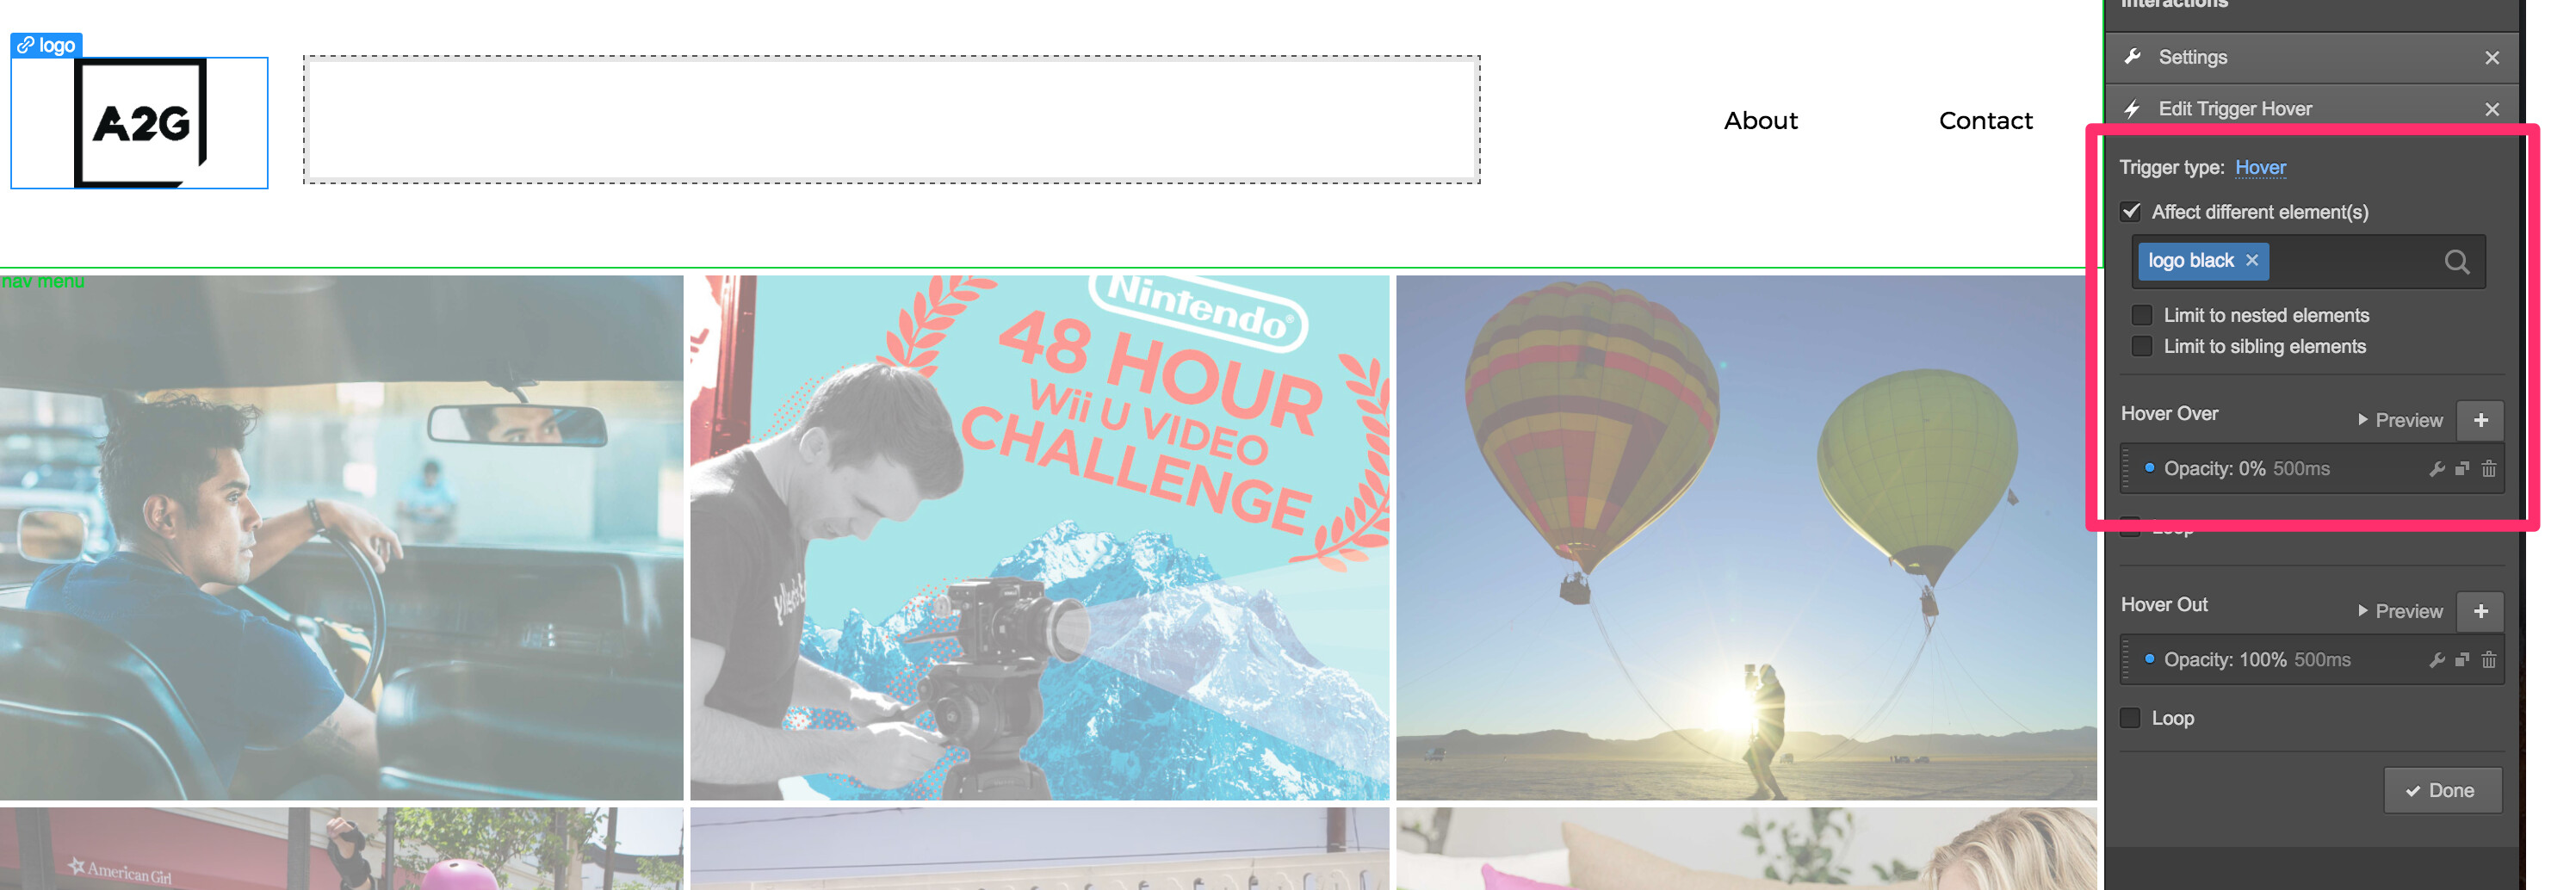Close the Settings panel row
This screenshot has height=890, width=2576.
point(2491,58)
